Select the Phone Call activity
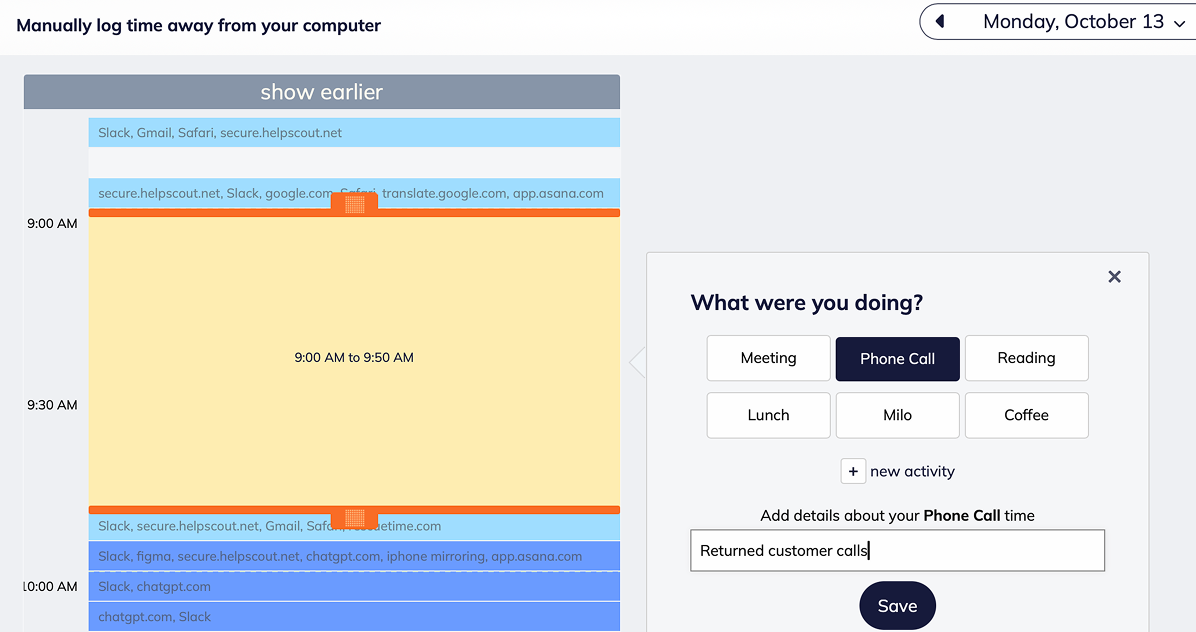Screen dimensions: 1196x632 pyautogui.click(x=897, y=358)
